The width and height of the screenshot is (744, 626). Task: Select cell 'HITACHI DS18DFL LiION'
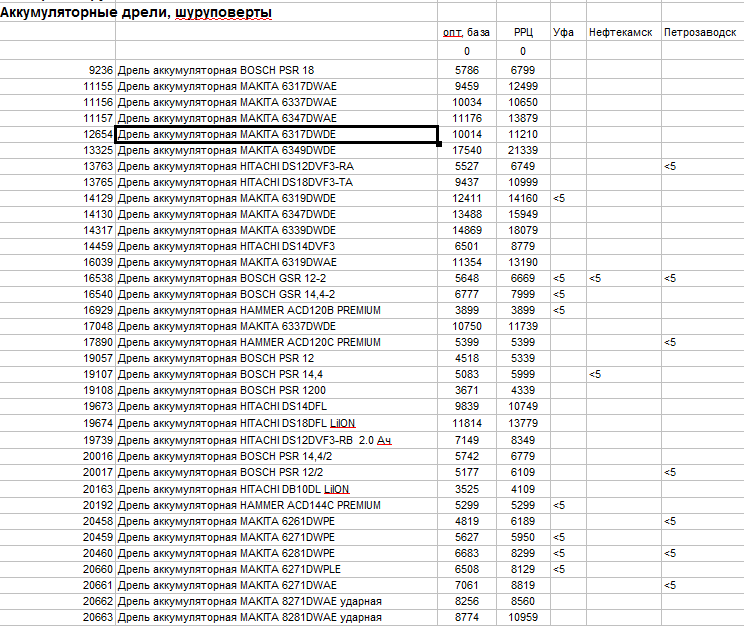(276, 423)
